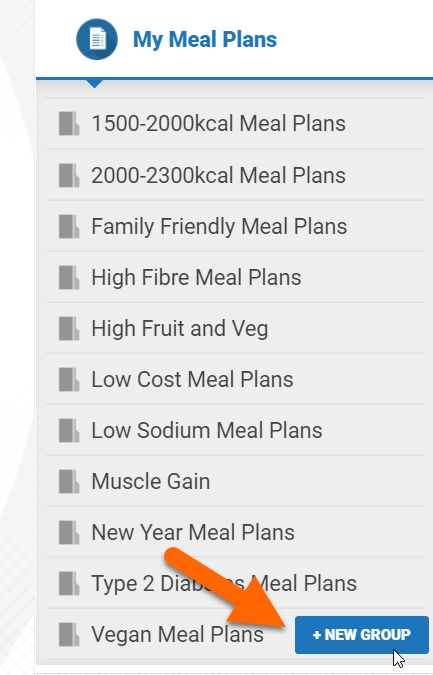Click folder icon beside Vegan Meal Plans
Screen dimensions: 433x675
69,635
